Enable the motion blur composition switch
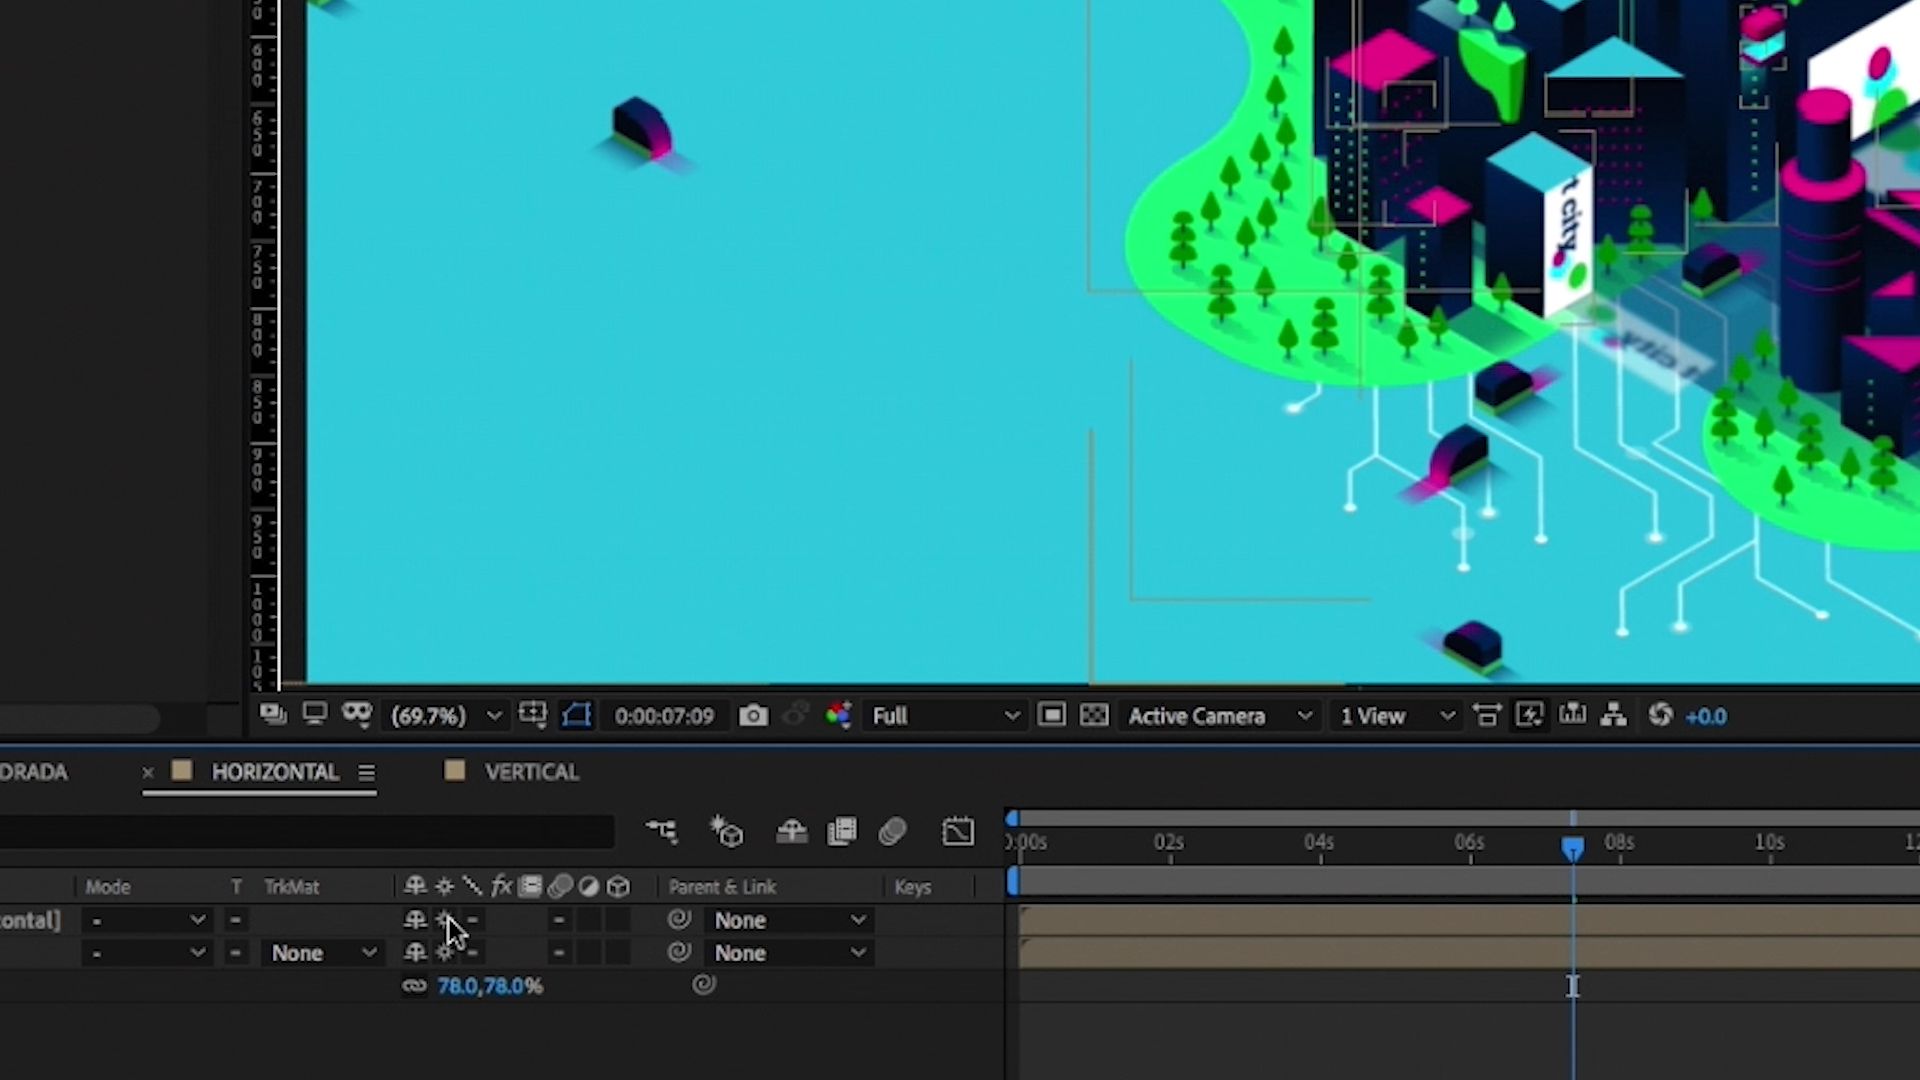1920x1080 pixels. click(x=892, y=831)
